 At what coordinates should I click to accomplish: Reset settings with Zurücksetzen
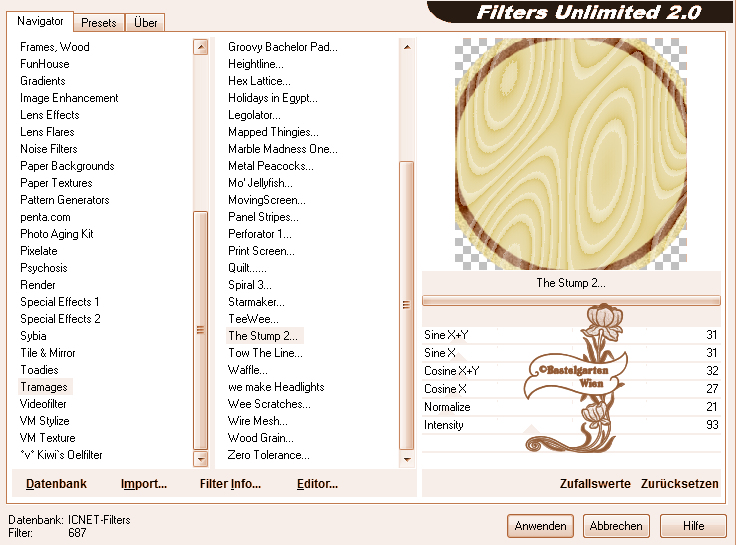tap(679, 484)
